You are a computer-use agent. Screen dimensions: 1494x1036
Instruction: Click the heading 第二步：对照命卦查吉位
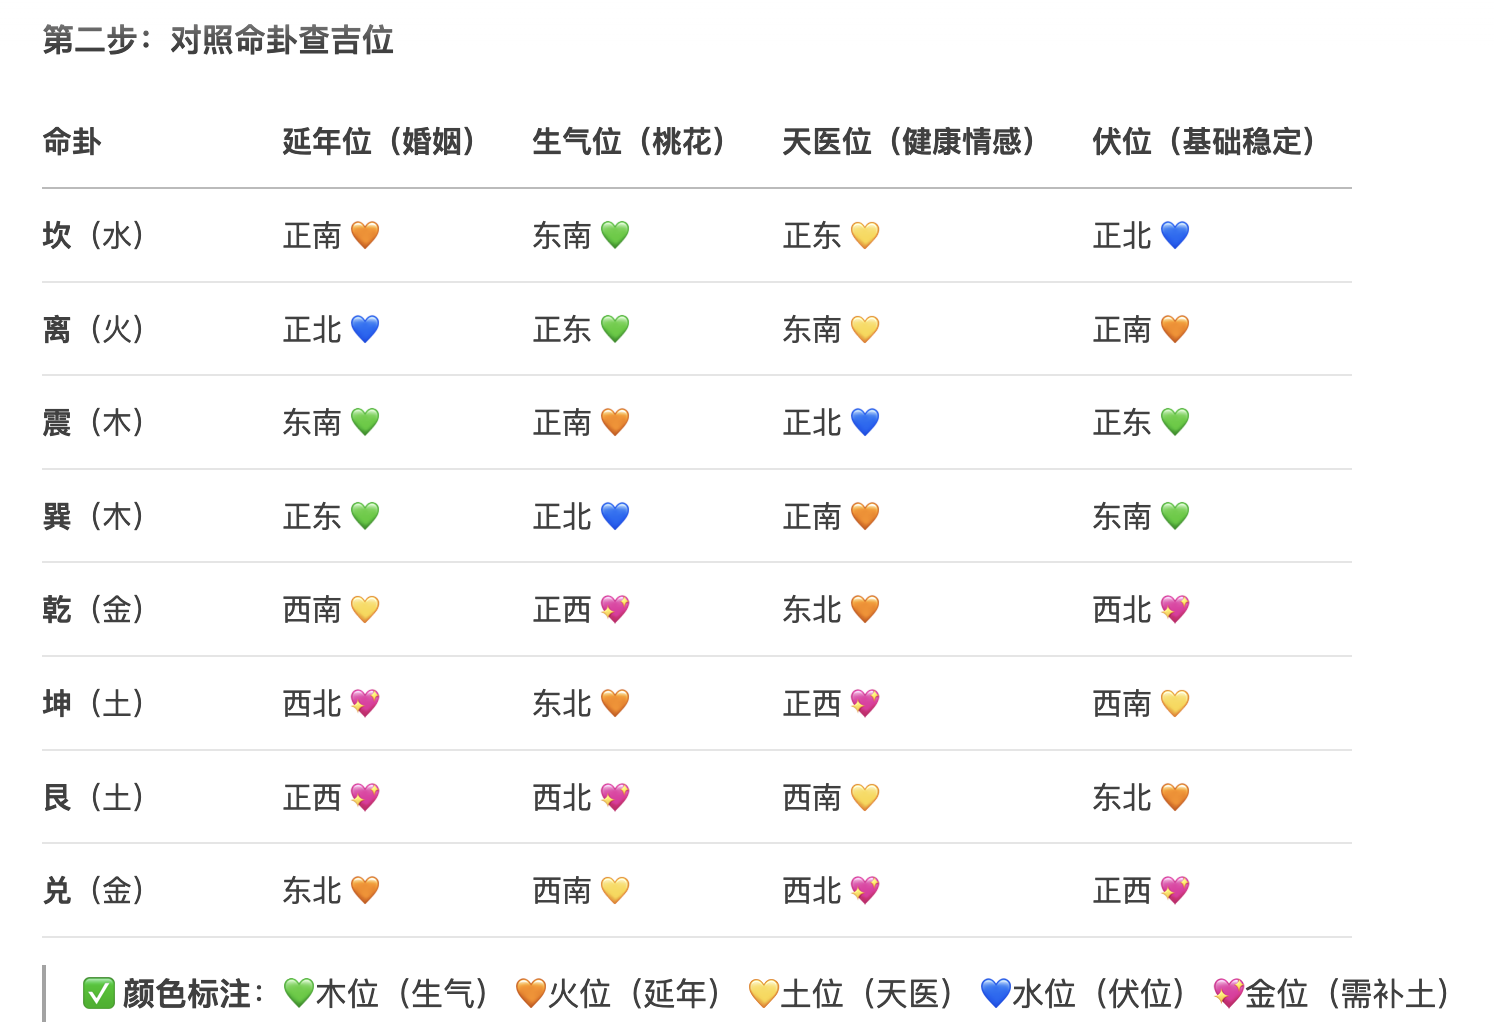click(218, 40)
